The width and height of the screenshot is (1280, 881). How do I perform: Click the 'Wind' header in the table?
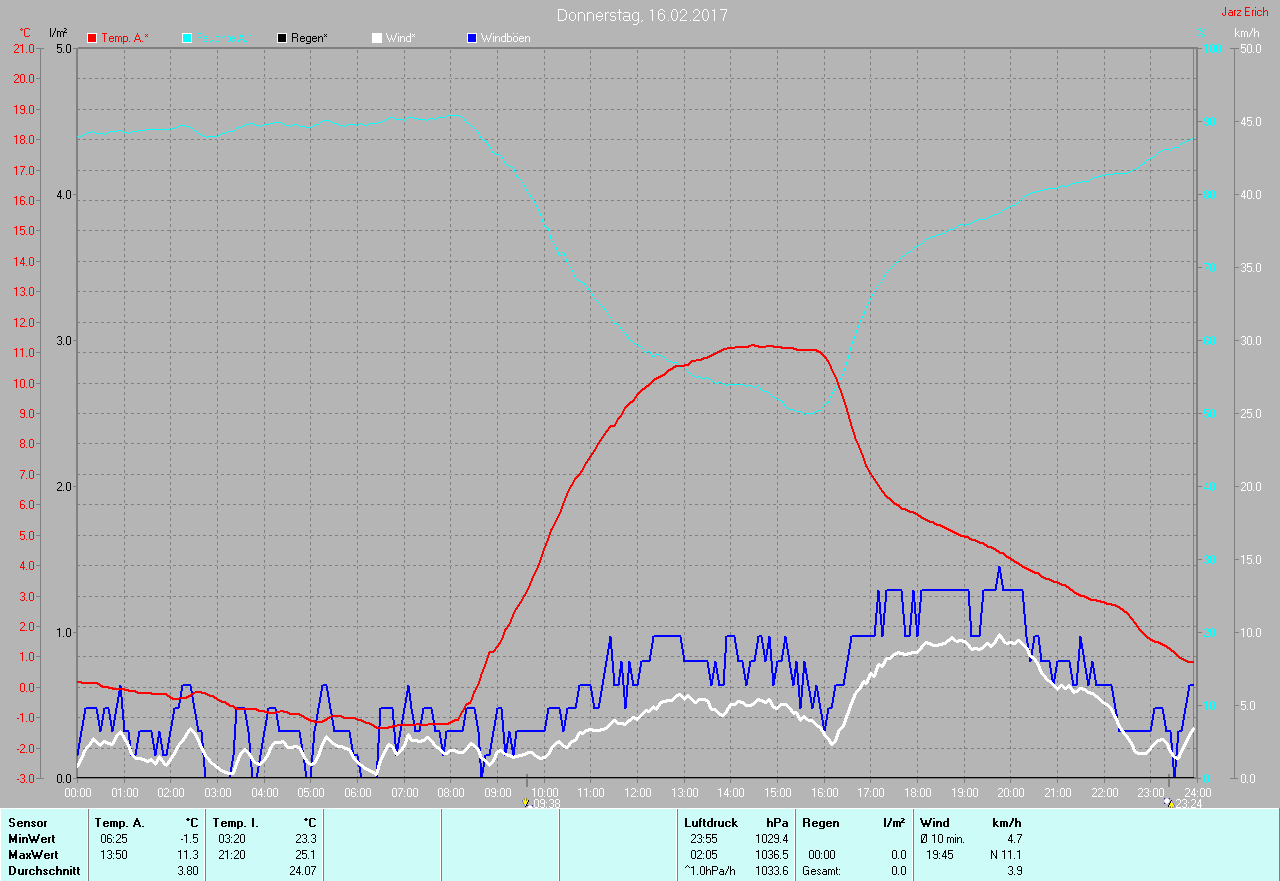935,823
